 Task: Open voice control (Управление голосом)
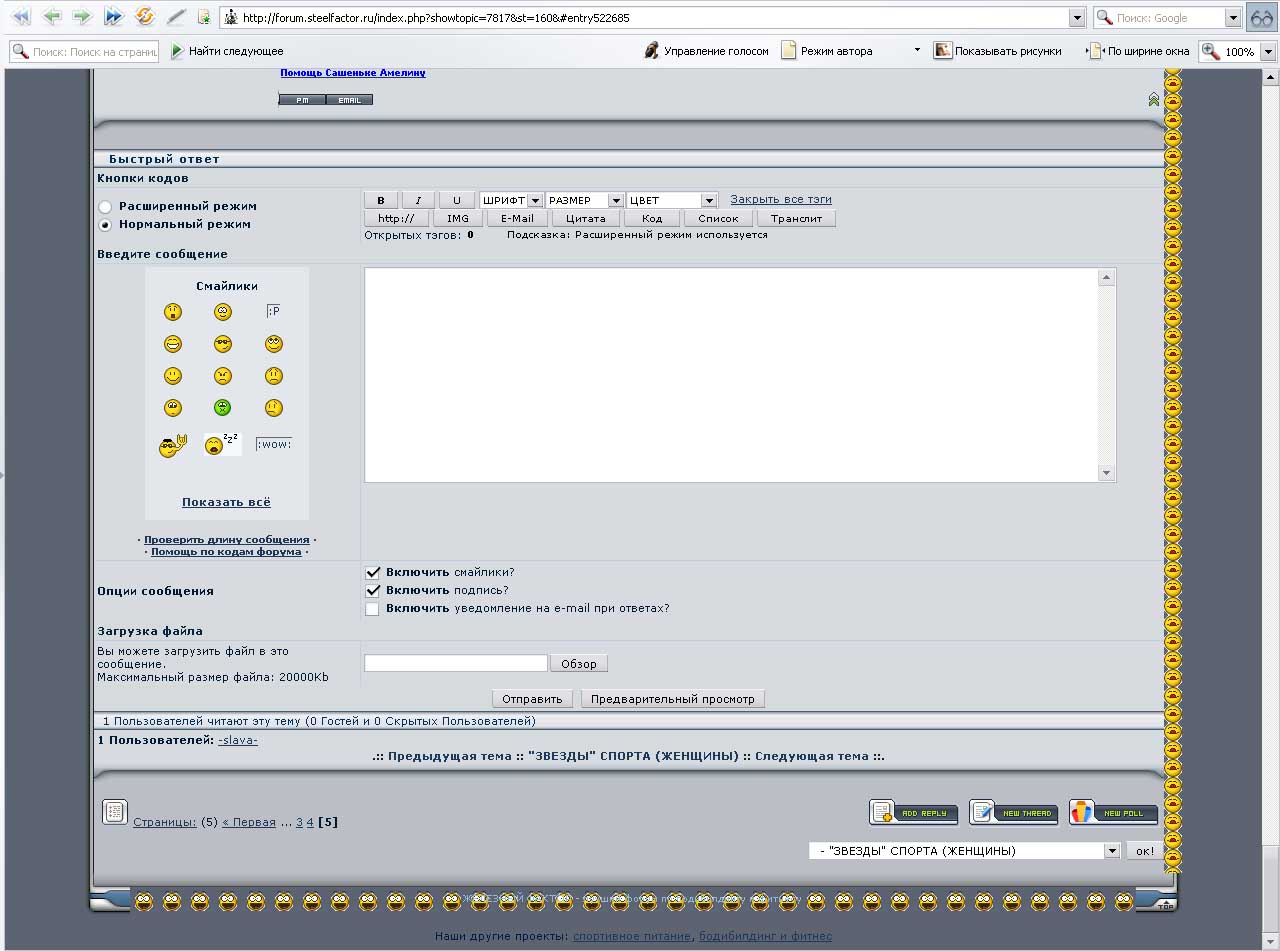point(706,51)
